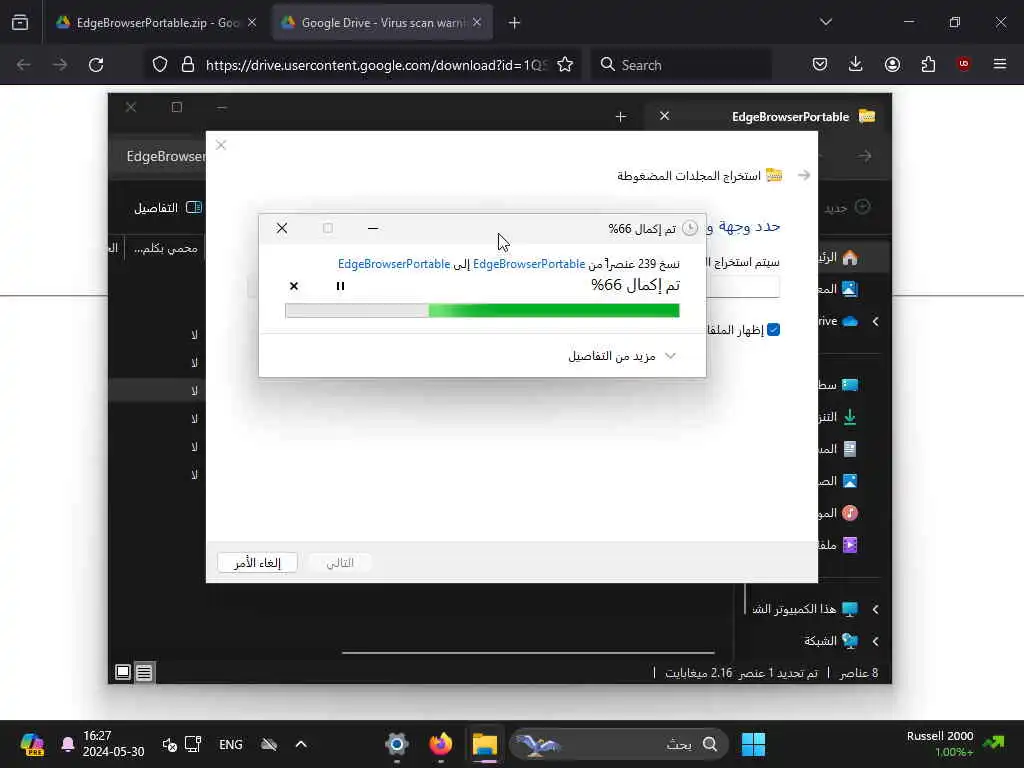Open the Desktop sidebar folder
Image resolution: width=1024 pixels, height=768 pixels.
tap(839, 385)
